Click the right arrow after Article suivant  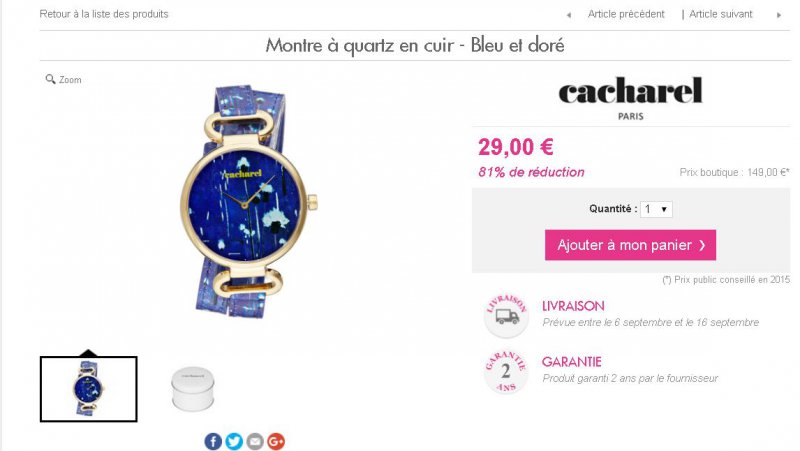point(779,15)
